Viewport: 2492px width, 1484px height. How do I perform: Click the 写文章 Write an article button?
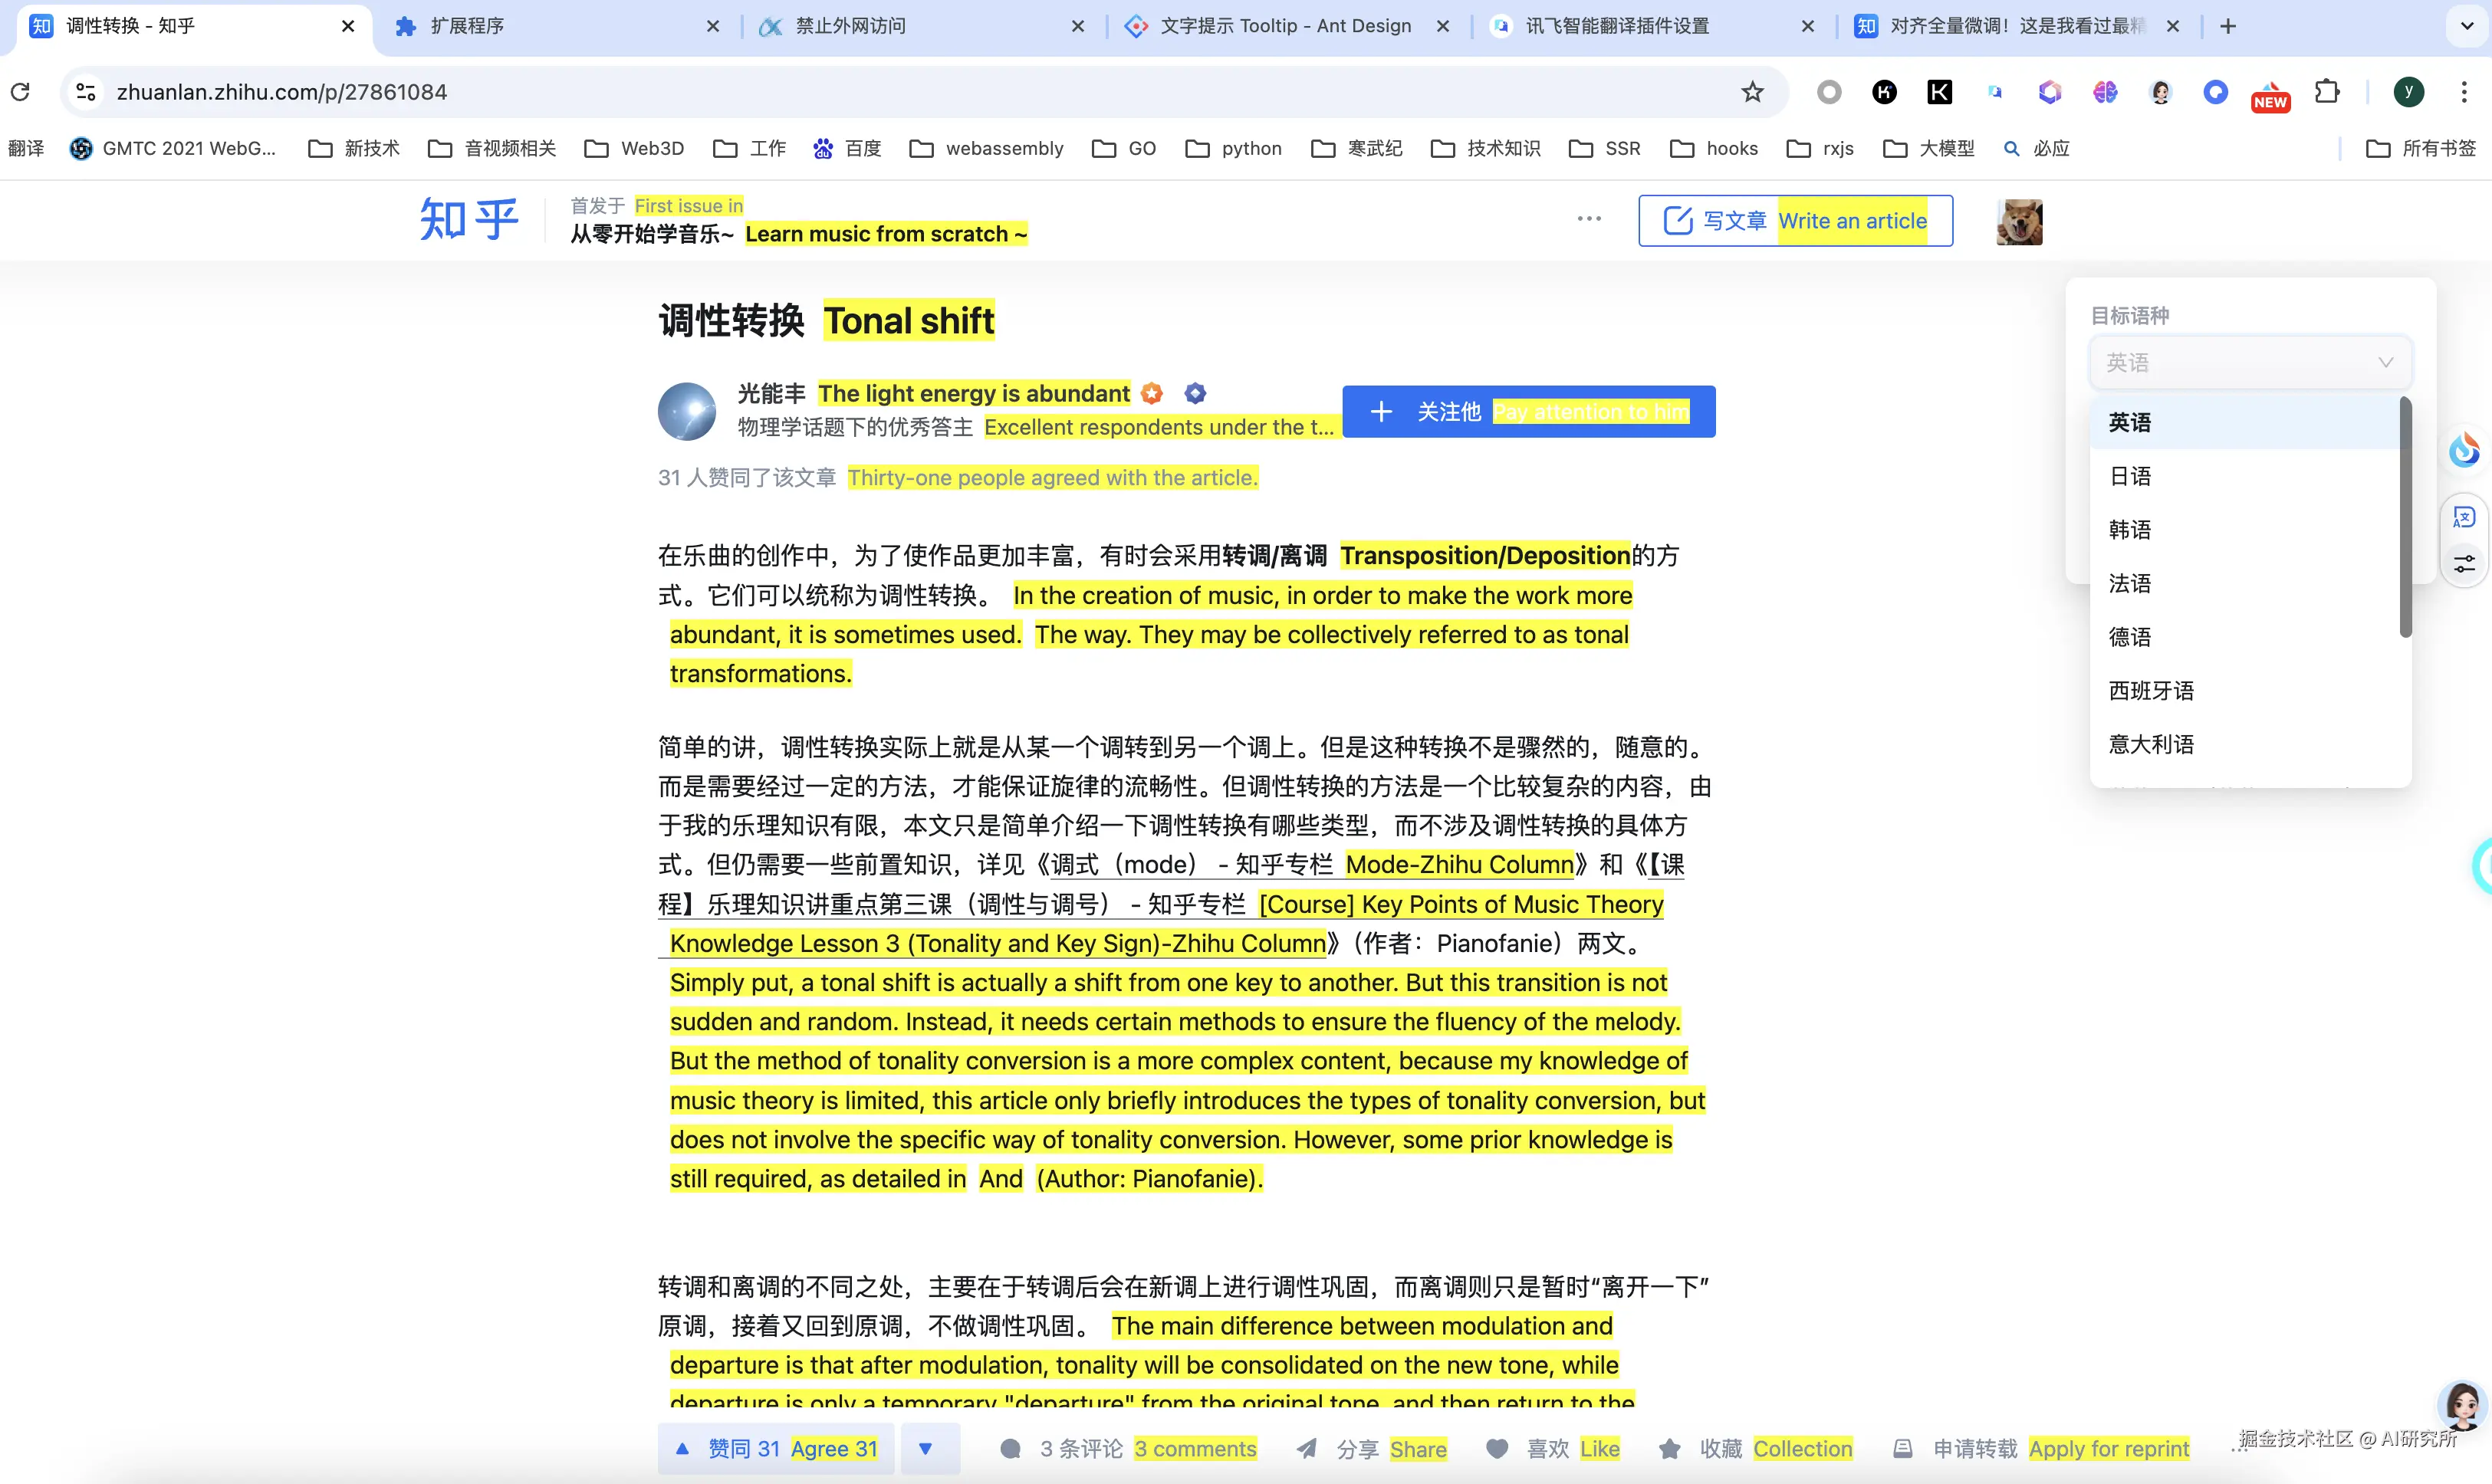point(1794,221)
